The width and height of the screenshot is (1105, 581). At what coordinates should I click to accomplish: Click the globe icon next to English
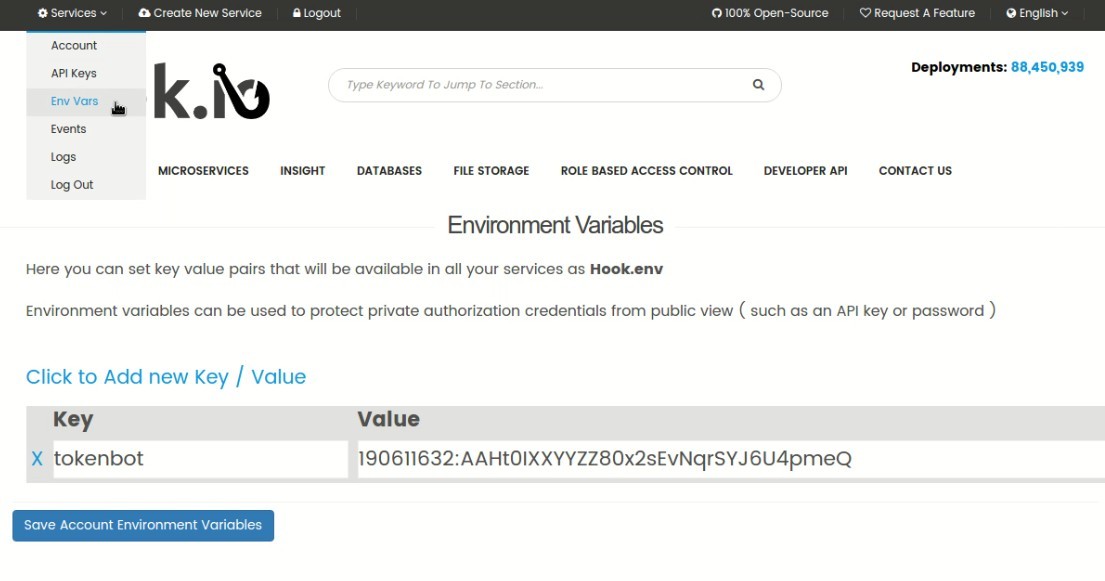tap(1009, 13)
